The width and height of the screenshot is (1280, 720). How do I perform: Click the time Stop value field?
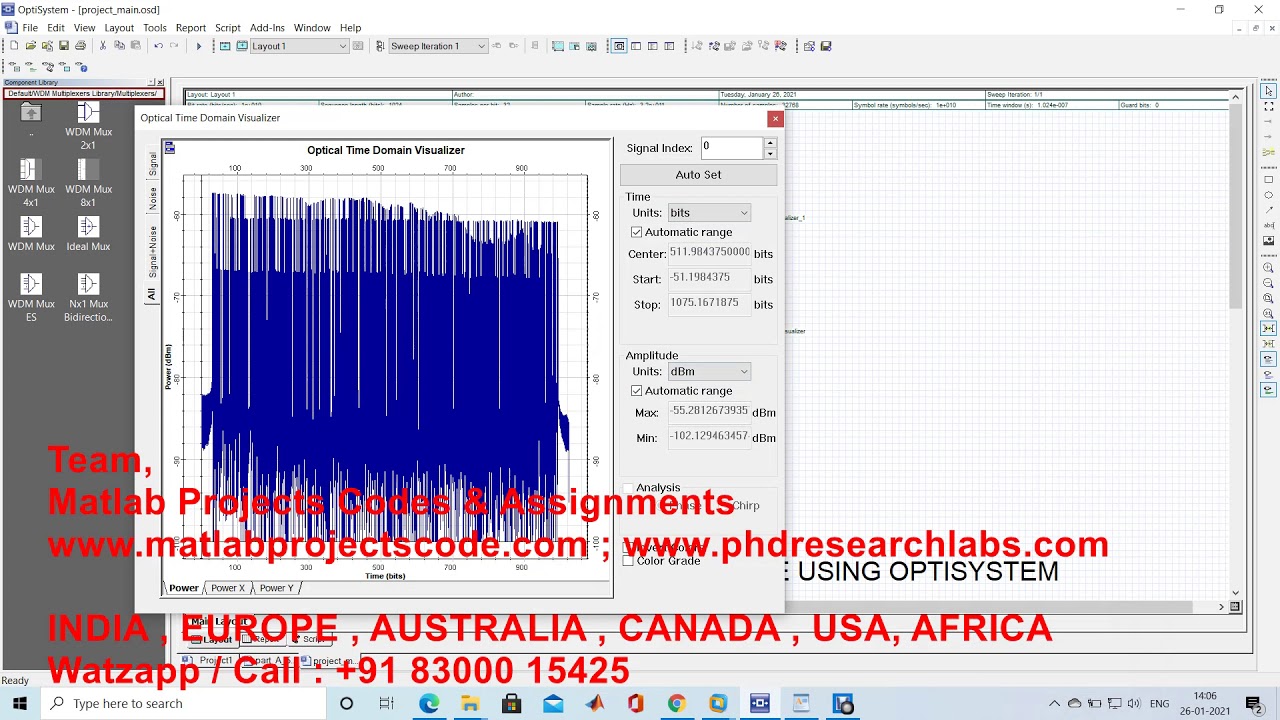(x=709, y=303)
